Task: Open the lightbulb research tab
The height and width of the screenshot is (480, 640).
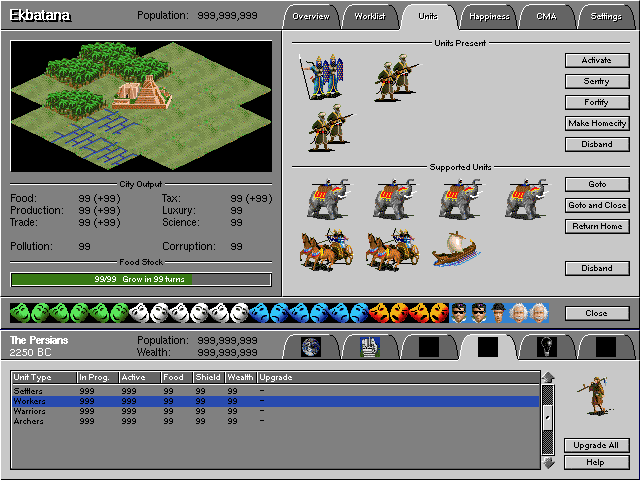Action: pyautogui.click(x=547, y=347)
